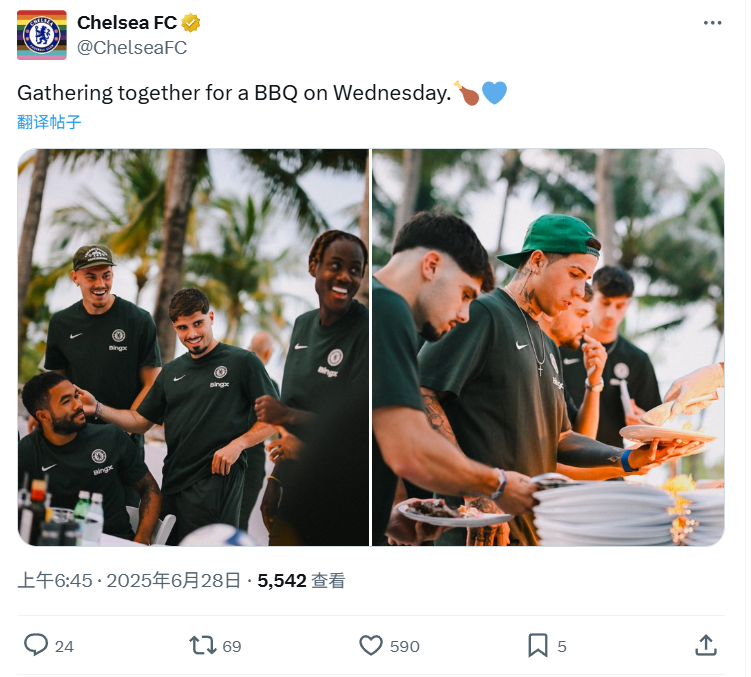
Task: Click the 翻译帖子 translate link
Action: (49, 122)
